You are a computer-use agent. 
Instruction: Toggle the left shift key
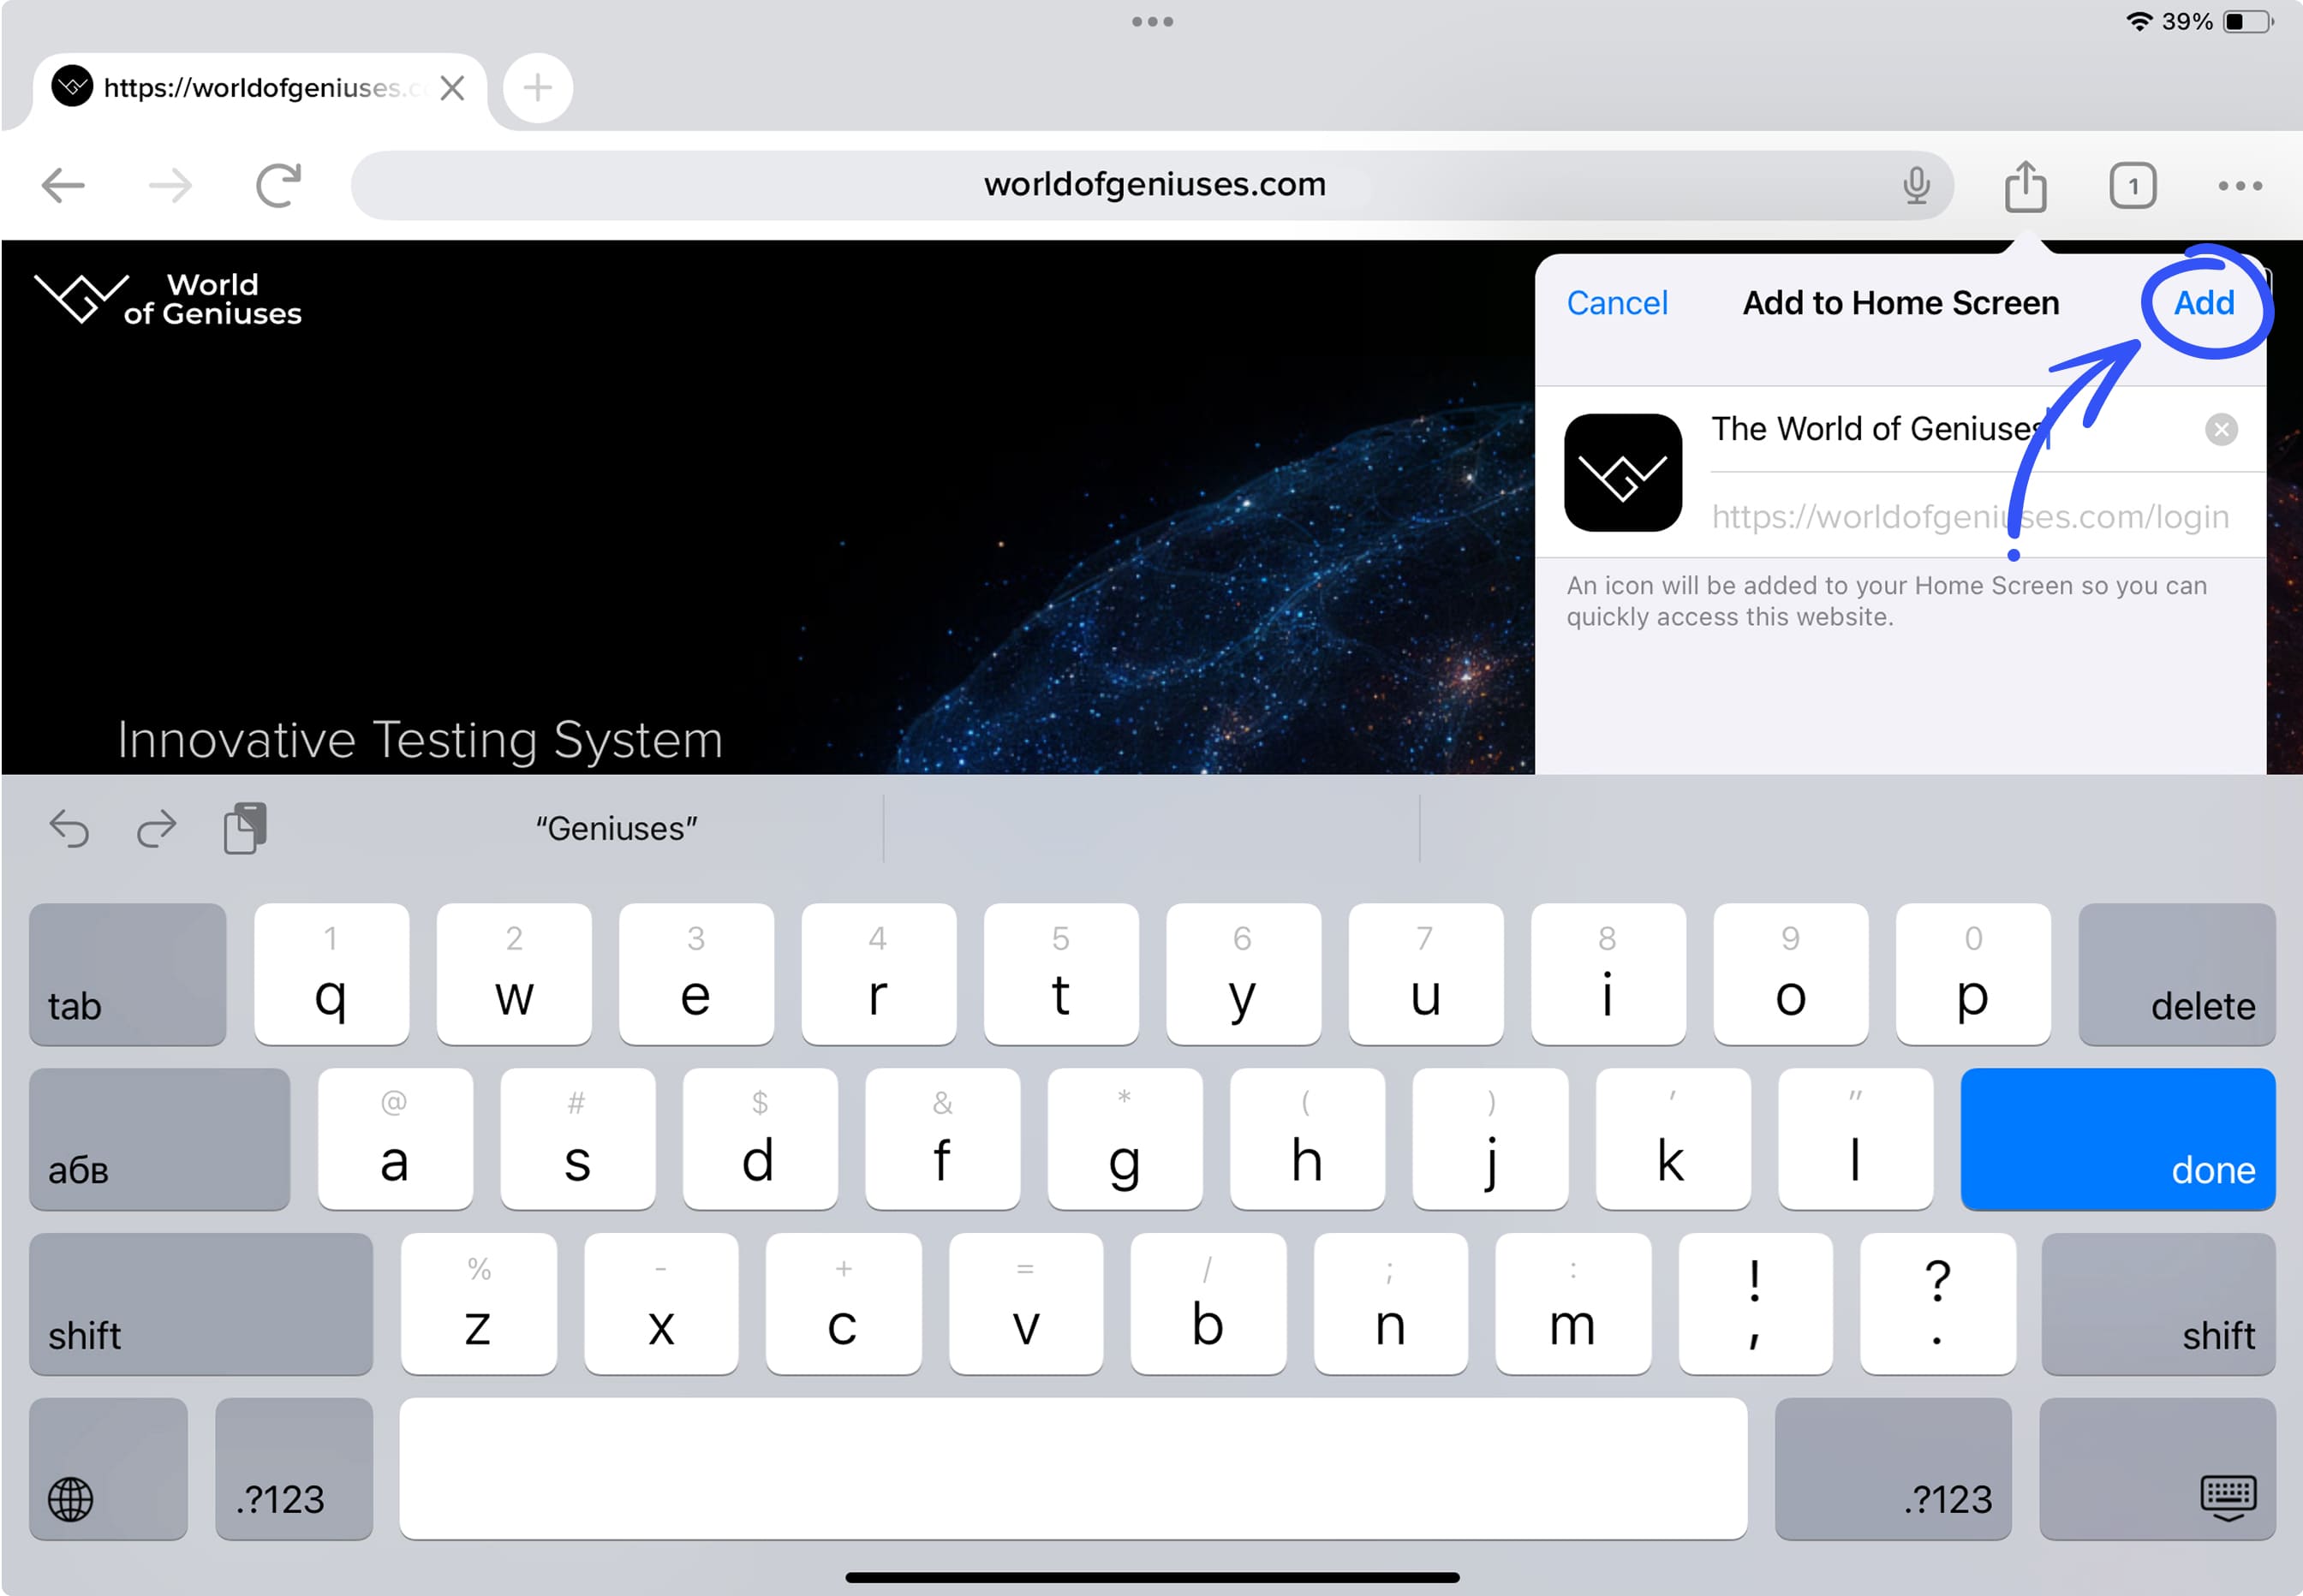[x=200, y=1303]
